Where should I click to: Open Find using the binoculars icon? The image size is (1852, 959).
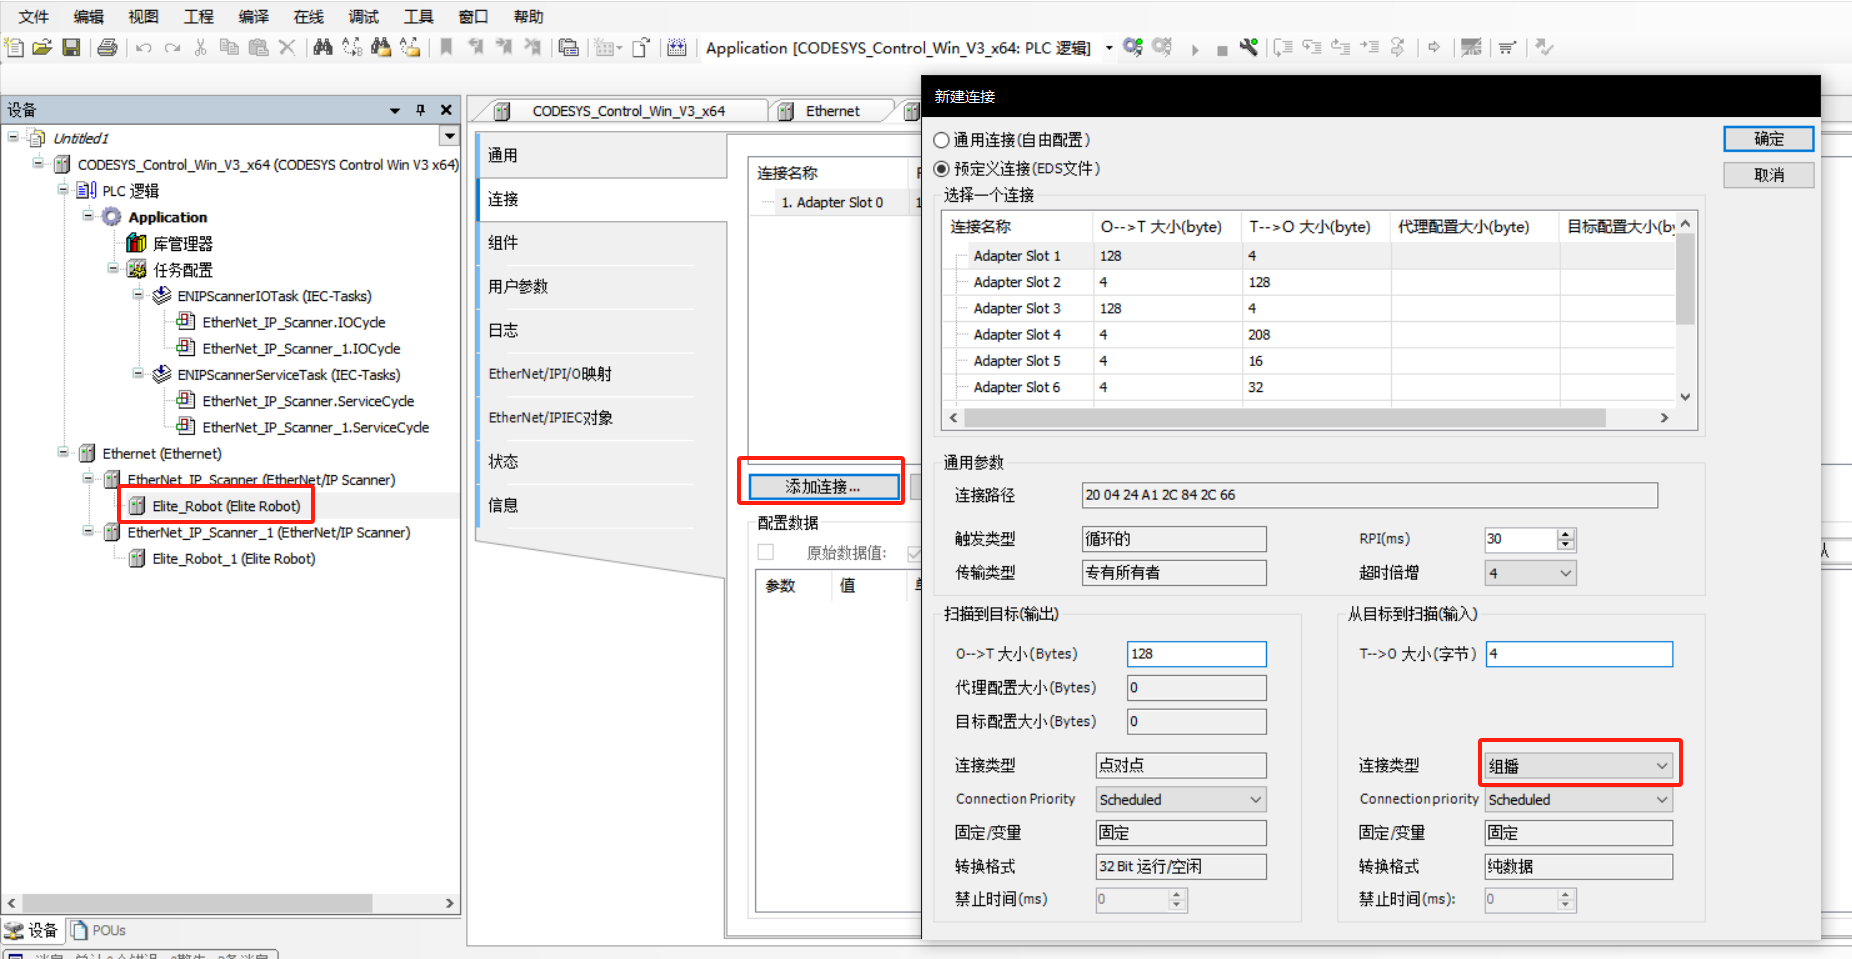click(x=322, y=47)
